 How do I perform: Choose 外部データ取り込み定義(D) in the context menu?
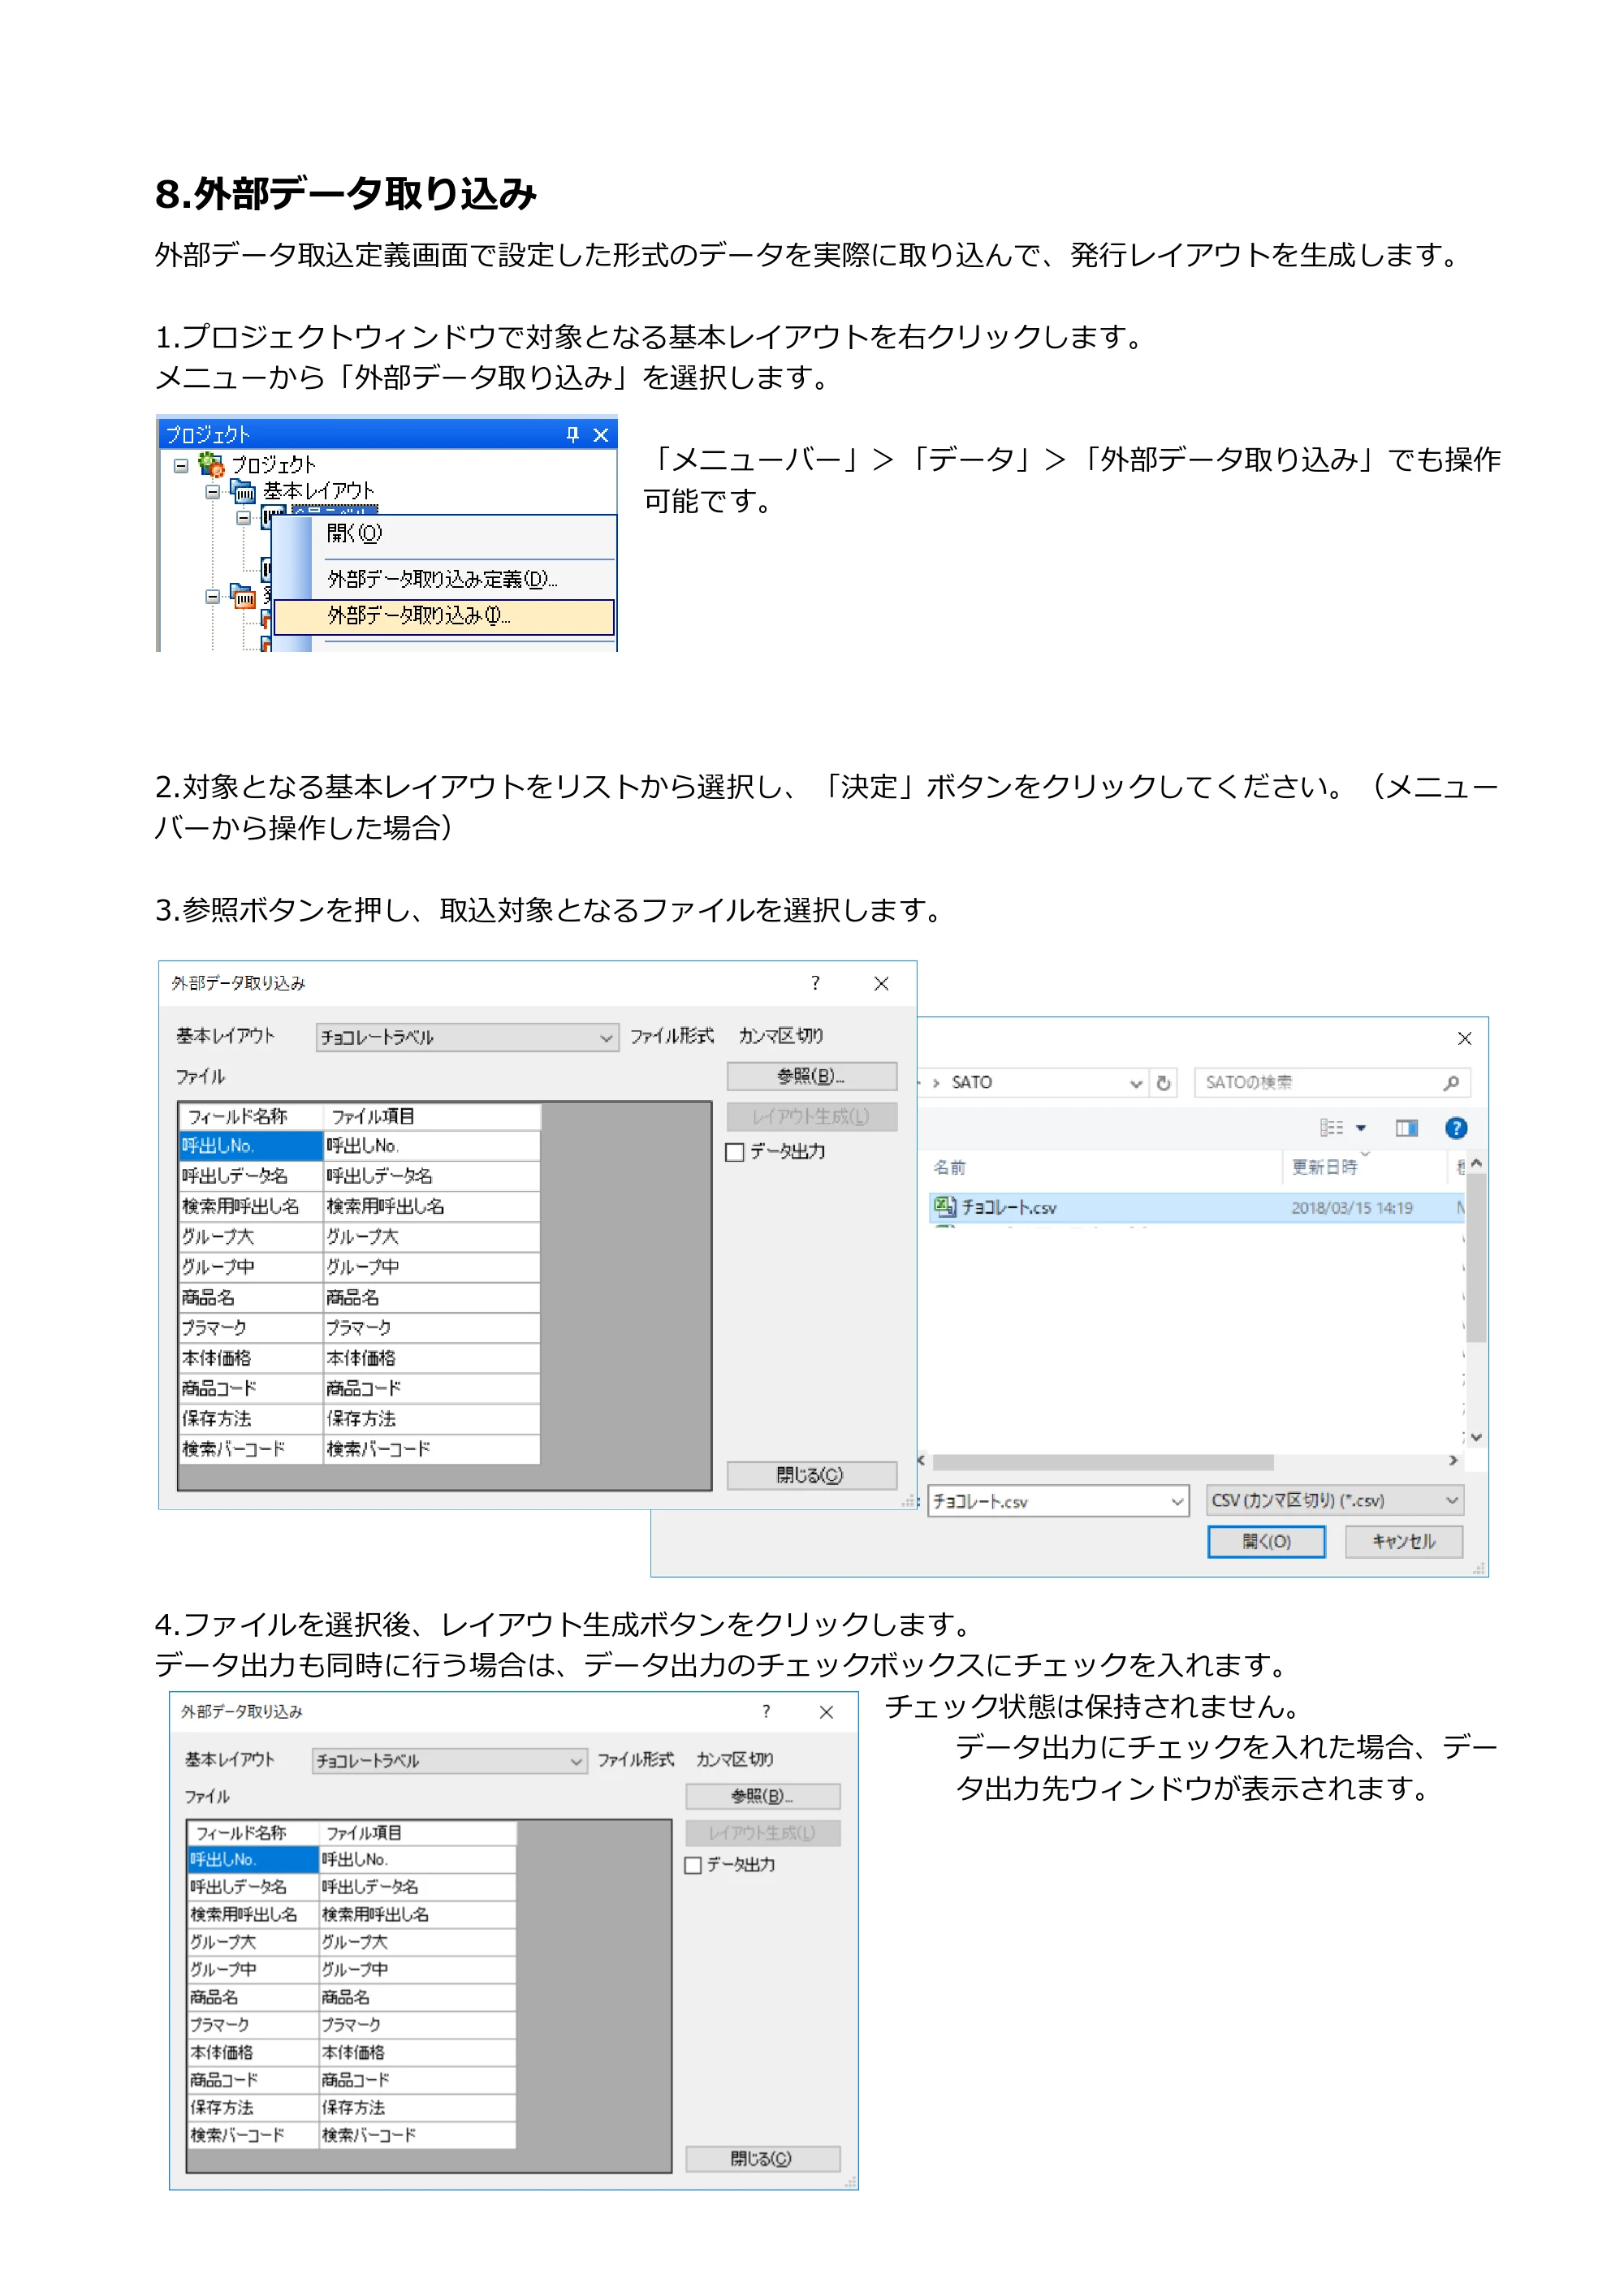pyautogui.click(x=441, y=579)
